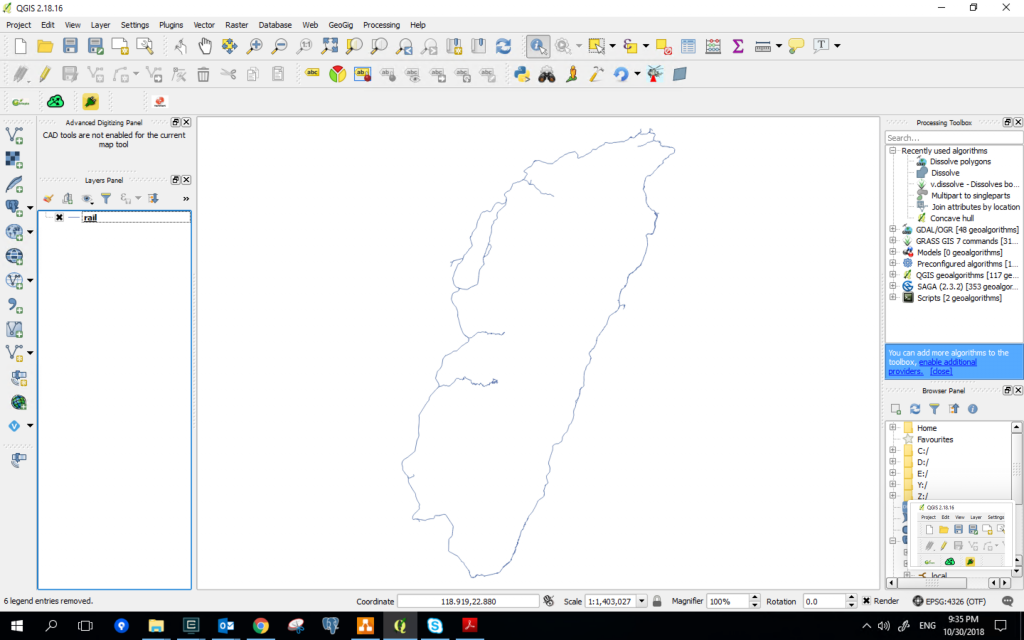Viewport: 1024px width, 640px height.
Task: Open the scale dropdown arrow
Action: point(641,601)
